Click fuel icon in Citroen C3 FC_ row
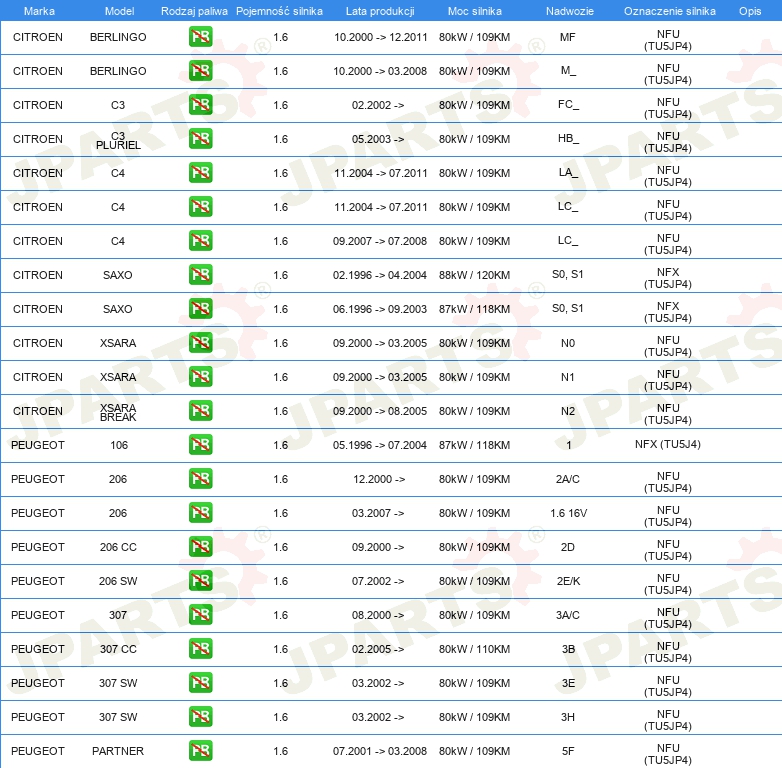The height and width of the screenshot is (768, 782). coord(200,105)
